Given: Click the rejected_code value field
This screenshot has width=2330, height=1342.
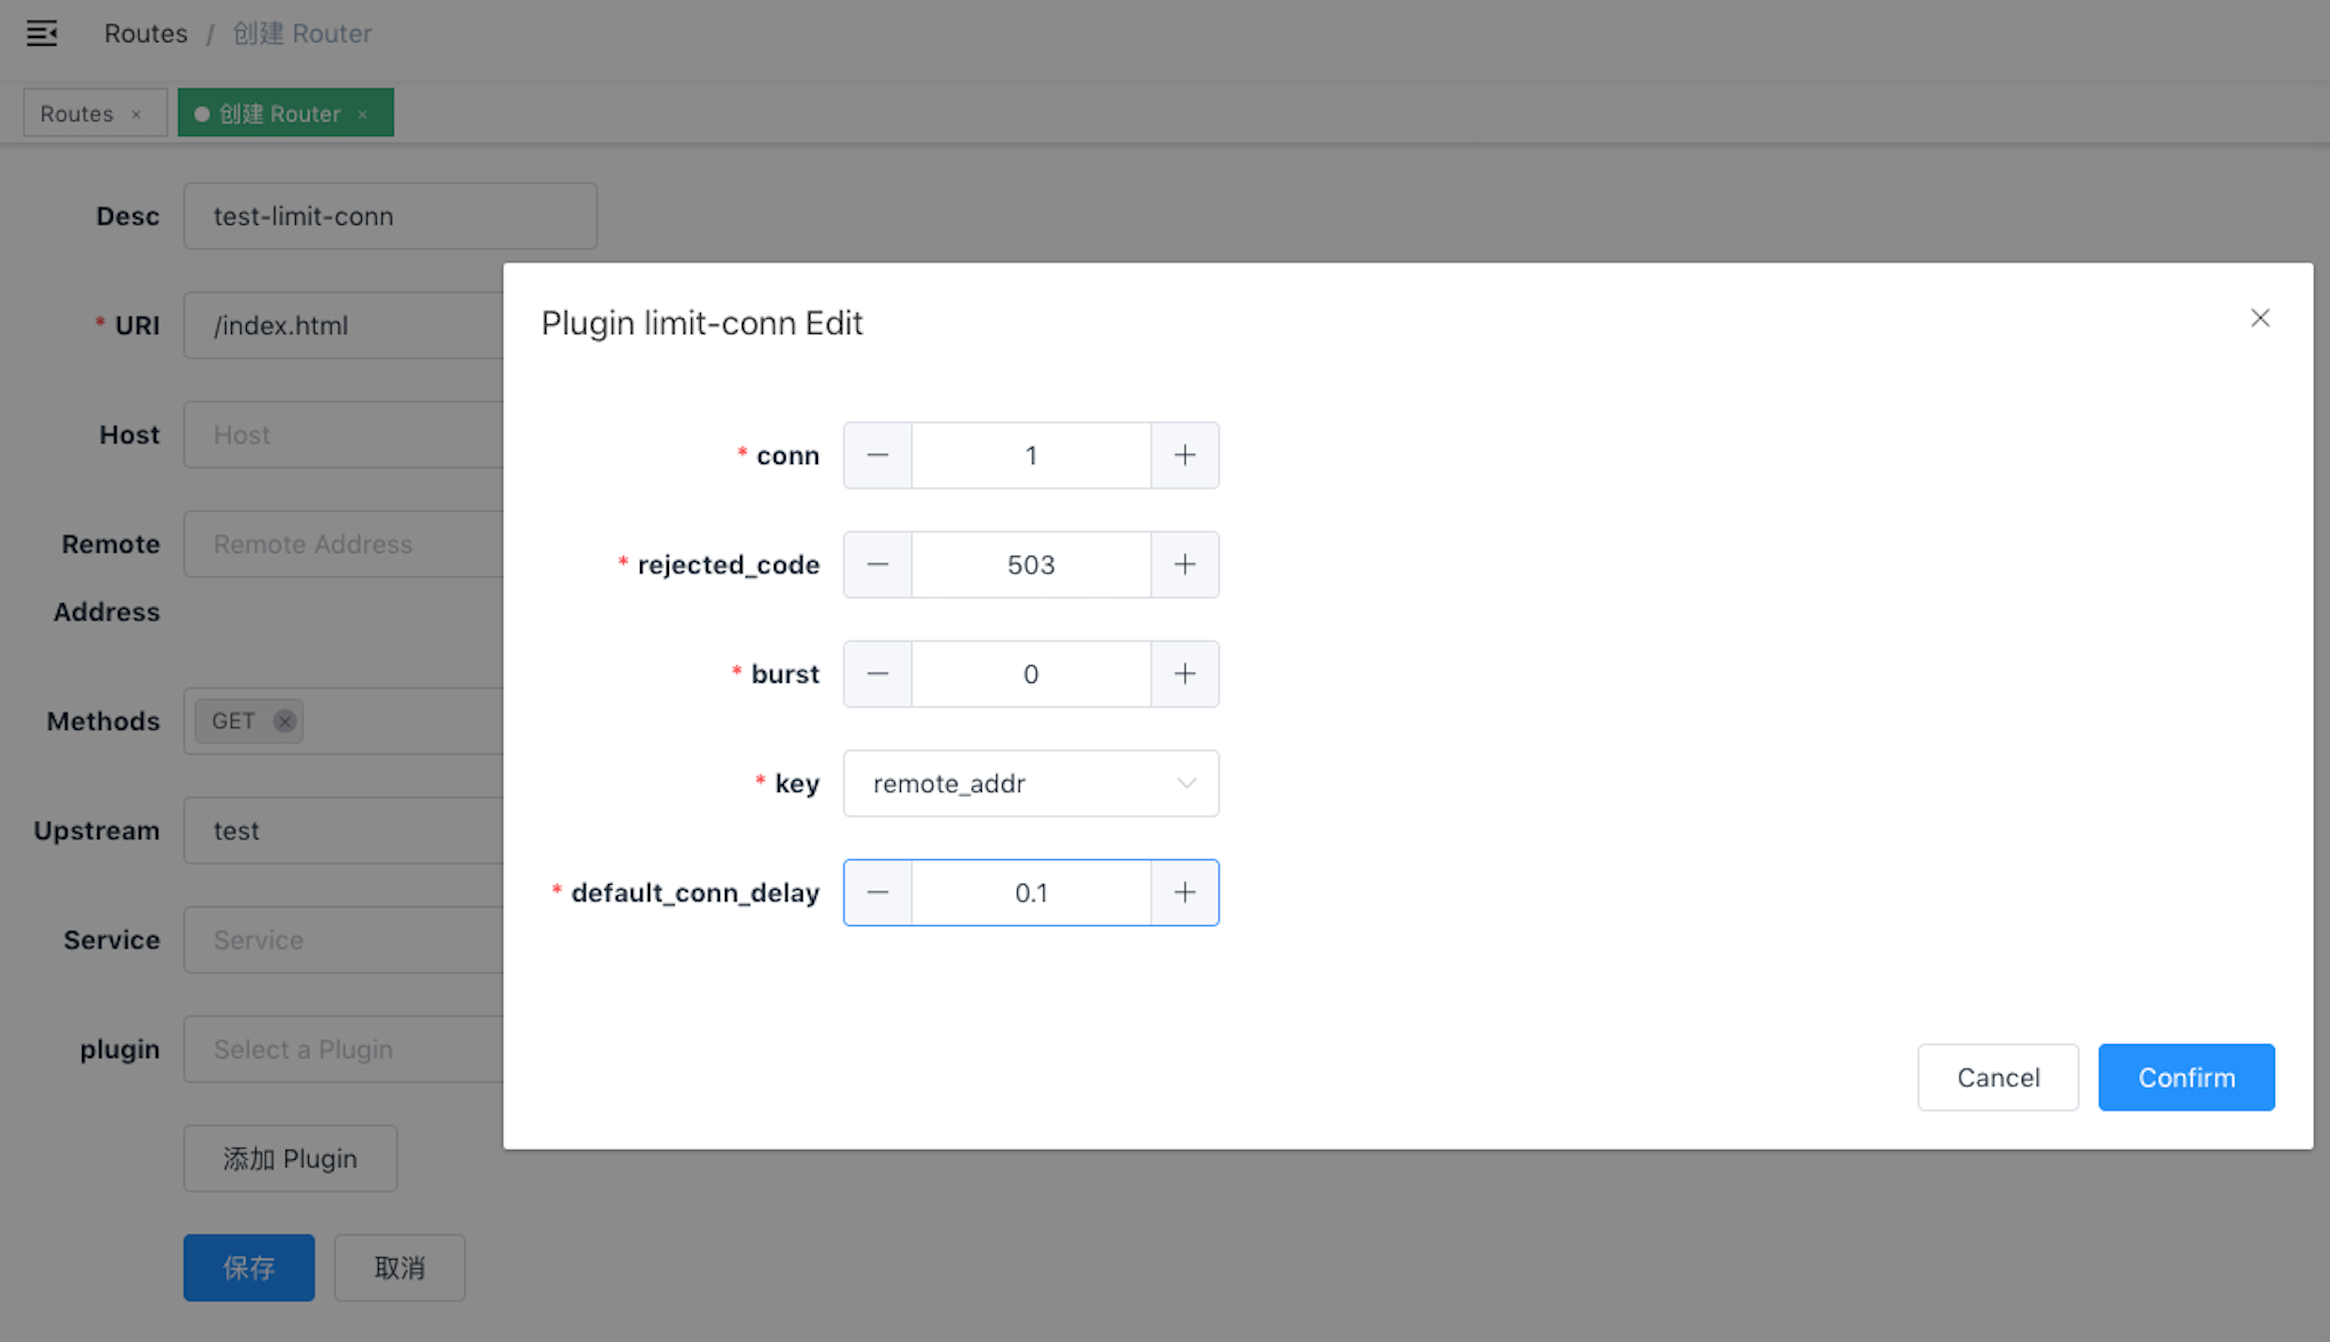Looking at the screenshot, I should [x=1030, y=565].
